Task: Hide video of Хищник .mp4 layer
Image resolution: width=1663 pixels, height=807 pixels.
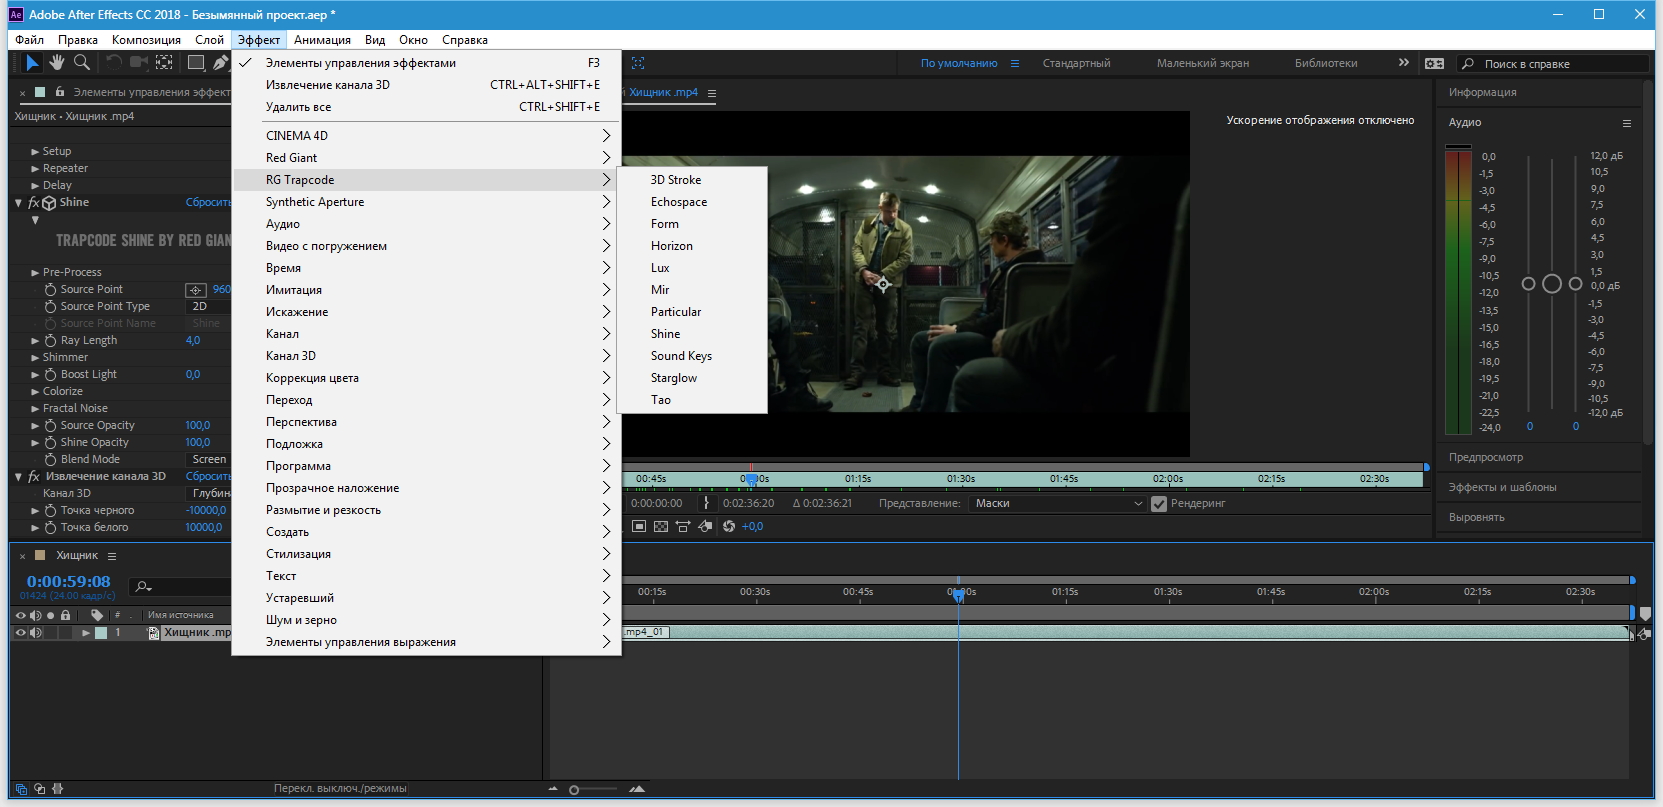Action: point(20,632)
